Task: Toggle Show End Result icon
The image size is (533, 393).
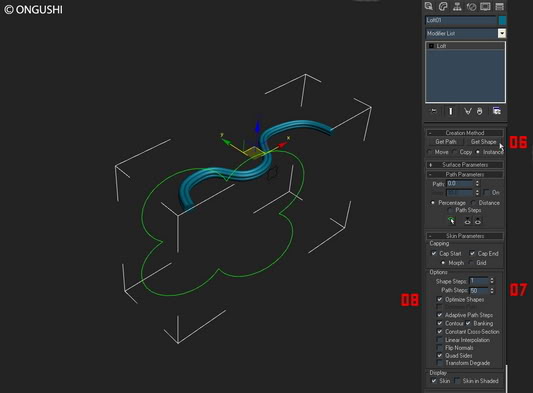Action: pyautogui.click(x=451, y=111)
